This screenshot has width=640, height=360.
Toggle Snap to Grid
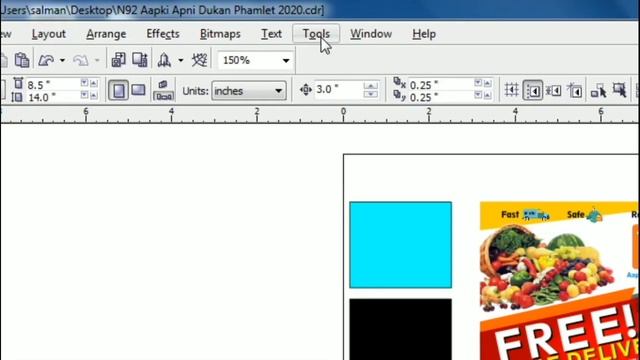pyautogui.click(x=511, y=90)
